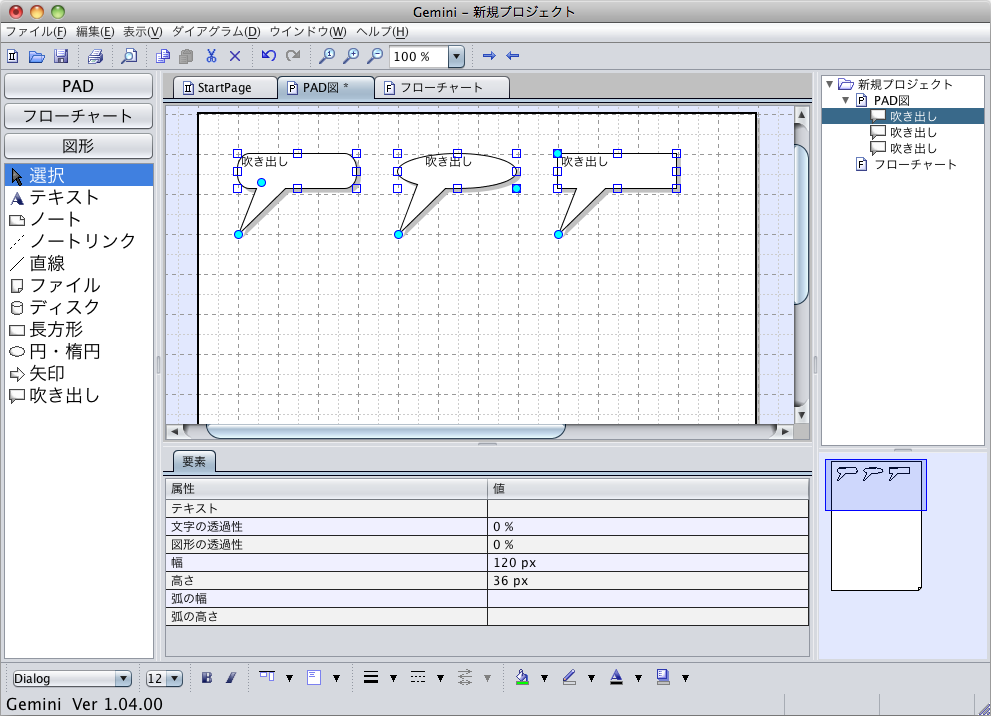Collapse the 新規プロジェクト tree node
Viewport: 991px width, 716px height.
point(829,84)
